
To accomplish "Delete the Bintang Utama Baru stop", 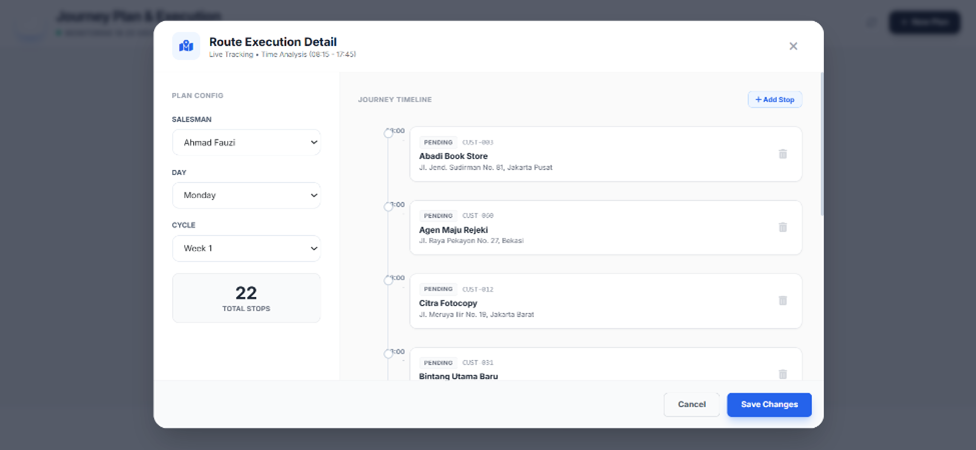I will (782, 373).
